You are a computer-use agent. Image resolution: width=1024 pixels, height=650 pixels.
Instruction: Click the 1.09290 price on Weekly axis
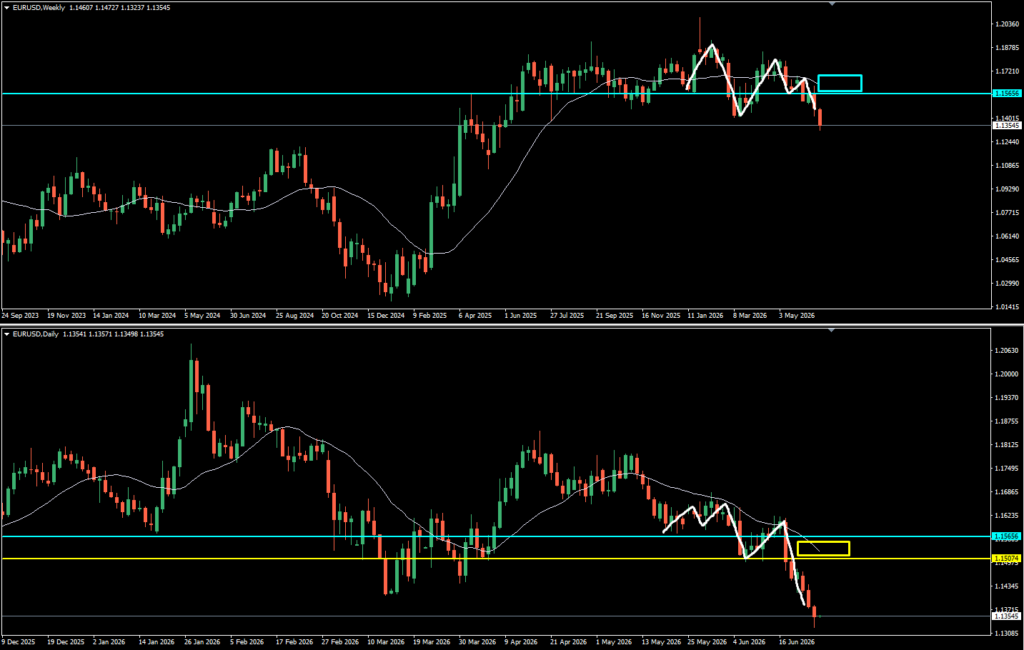(x=1007, y=189)
